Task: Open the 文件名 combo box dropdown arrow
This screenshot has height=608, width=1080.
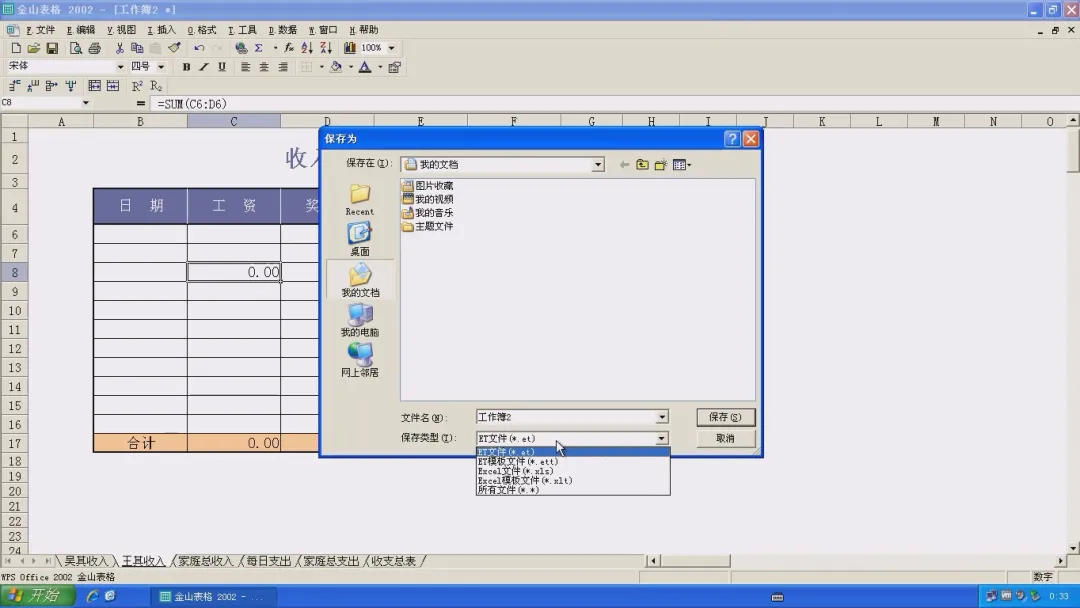Action: coord(661,417)
